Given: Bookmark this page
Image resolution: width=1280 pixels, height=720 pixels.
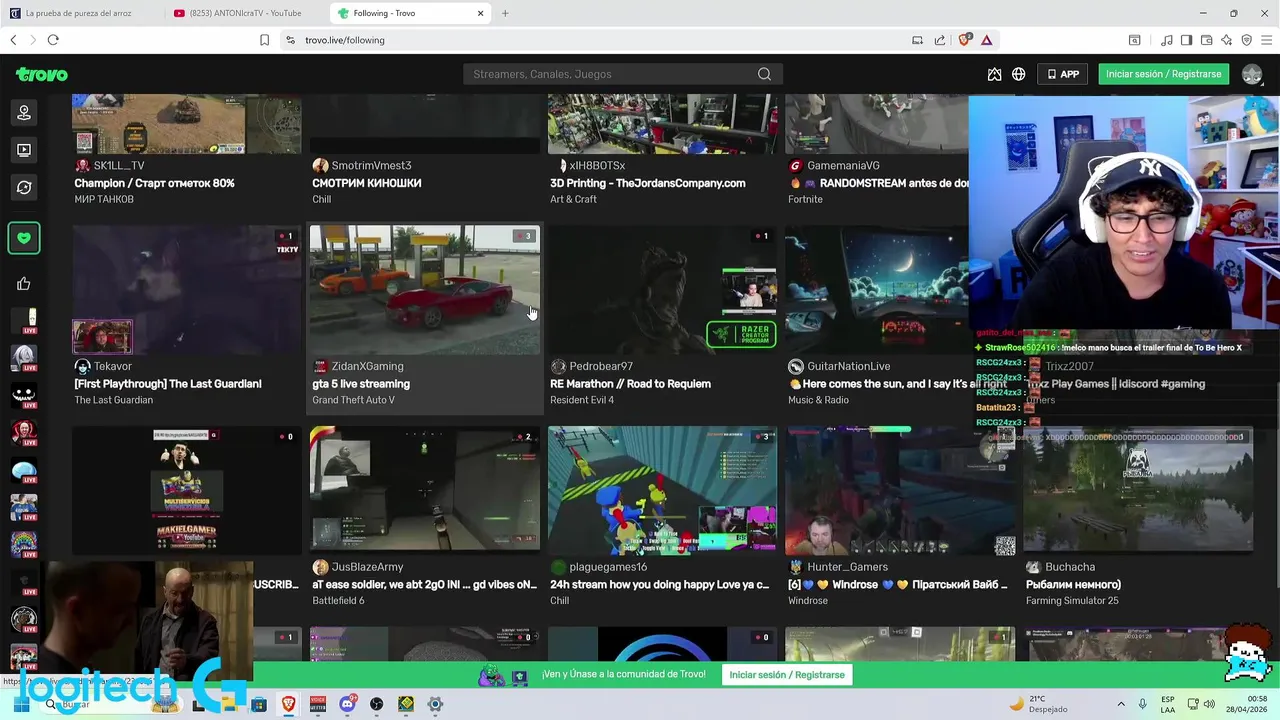Looking at the screenshot, I should pyautogui.click(x=264, y=40).
